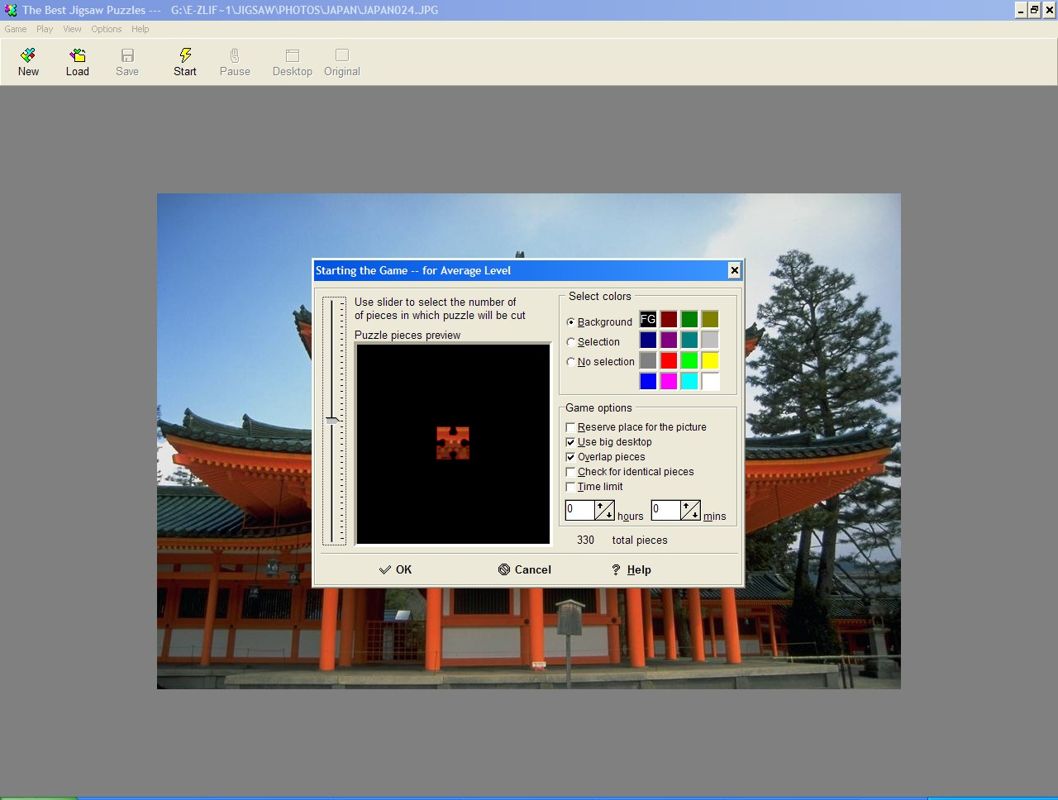This screenshot has height=800, width=1058.
Task: Select the Selection color radio button
Action: point(571,342)
